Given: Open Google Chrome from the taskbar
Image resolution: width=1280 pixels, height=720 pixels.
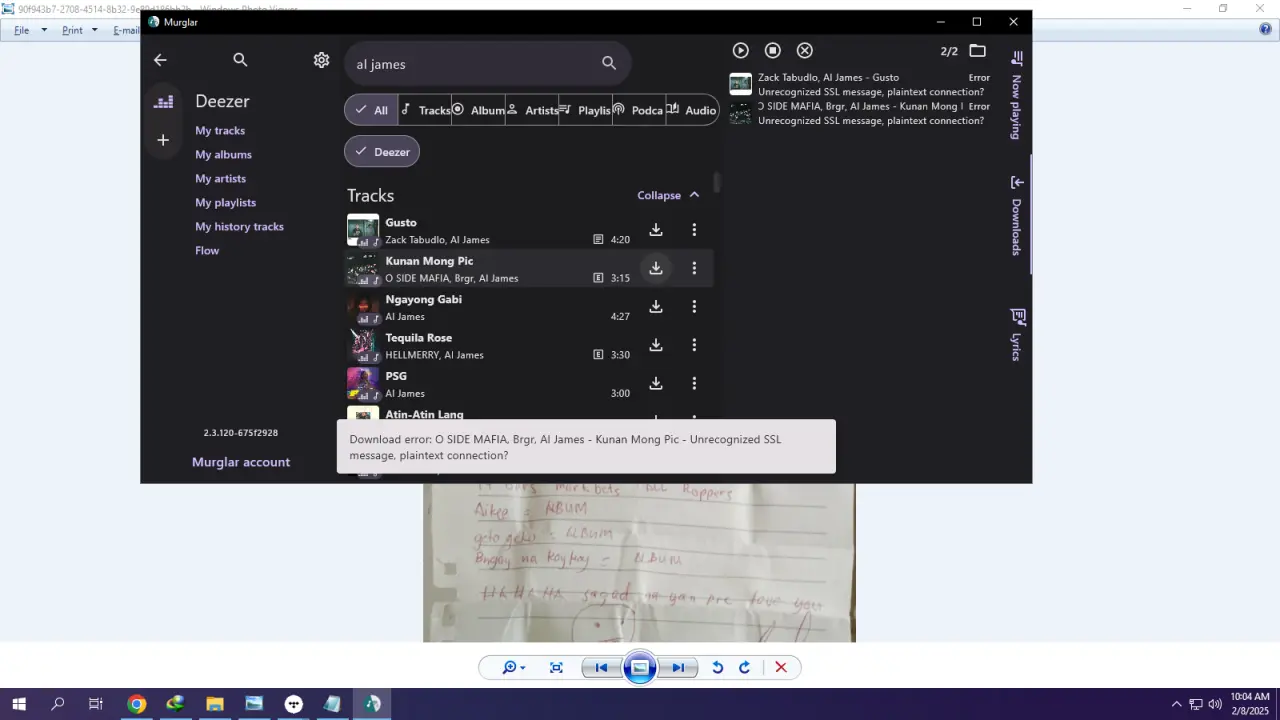Looking at the screenshot, I should [136, 704].
